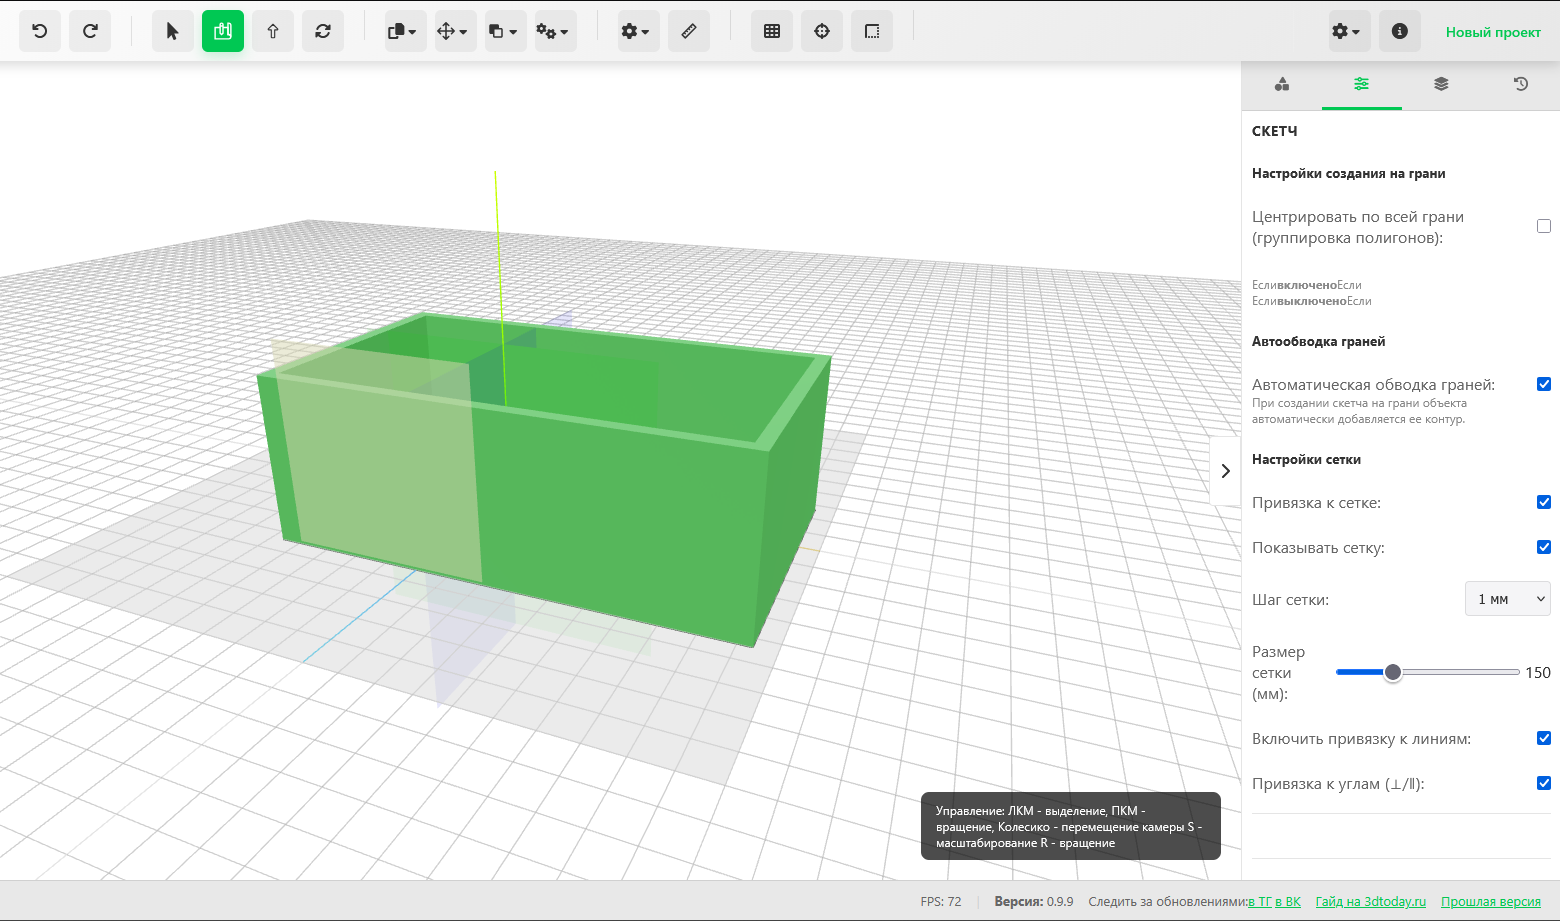Click the crosshair target icon
Screen dimensions: 1560x921
click(822, 31)
